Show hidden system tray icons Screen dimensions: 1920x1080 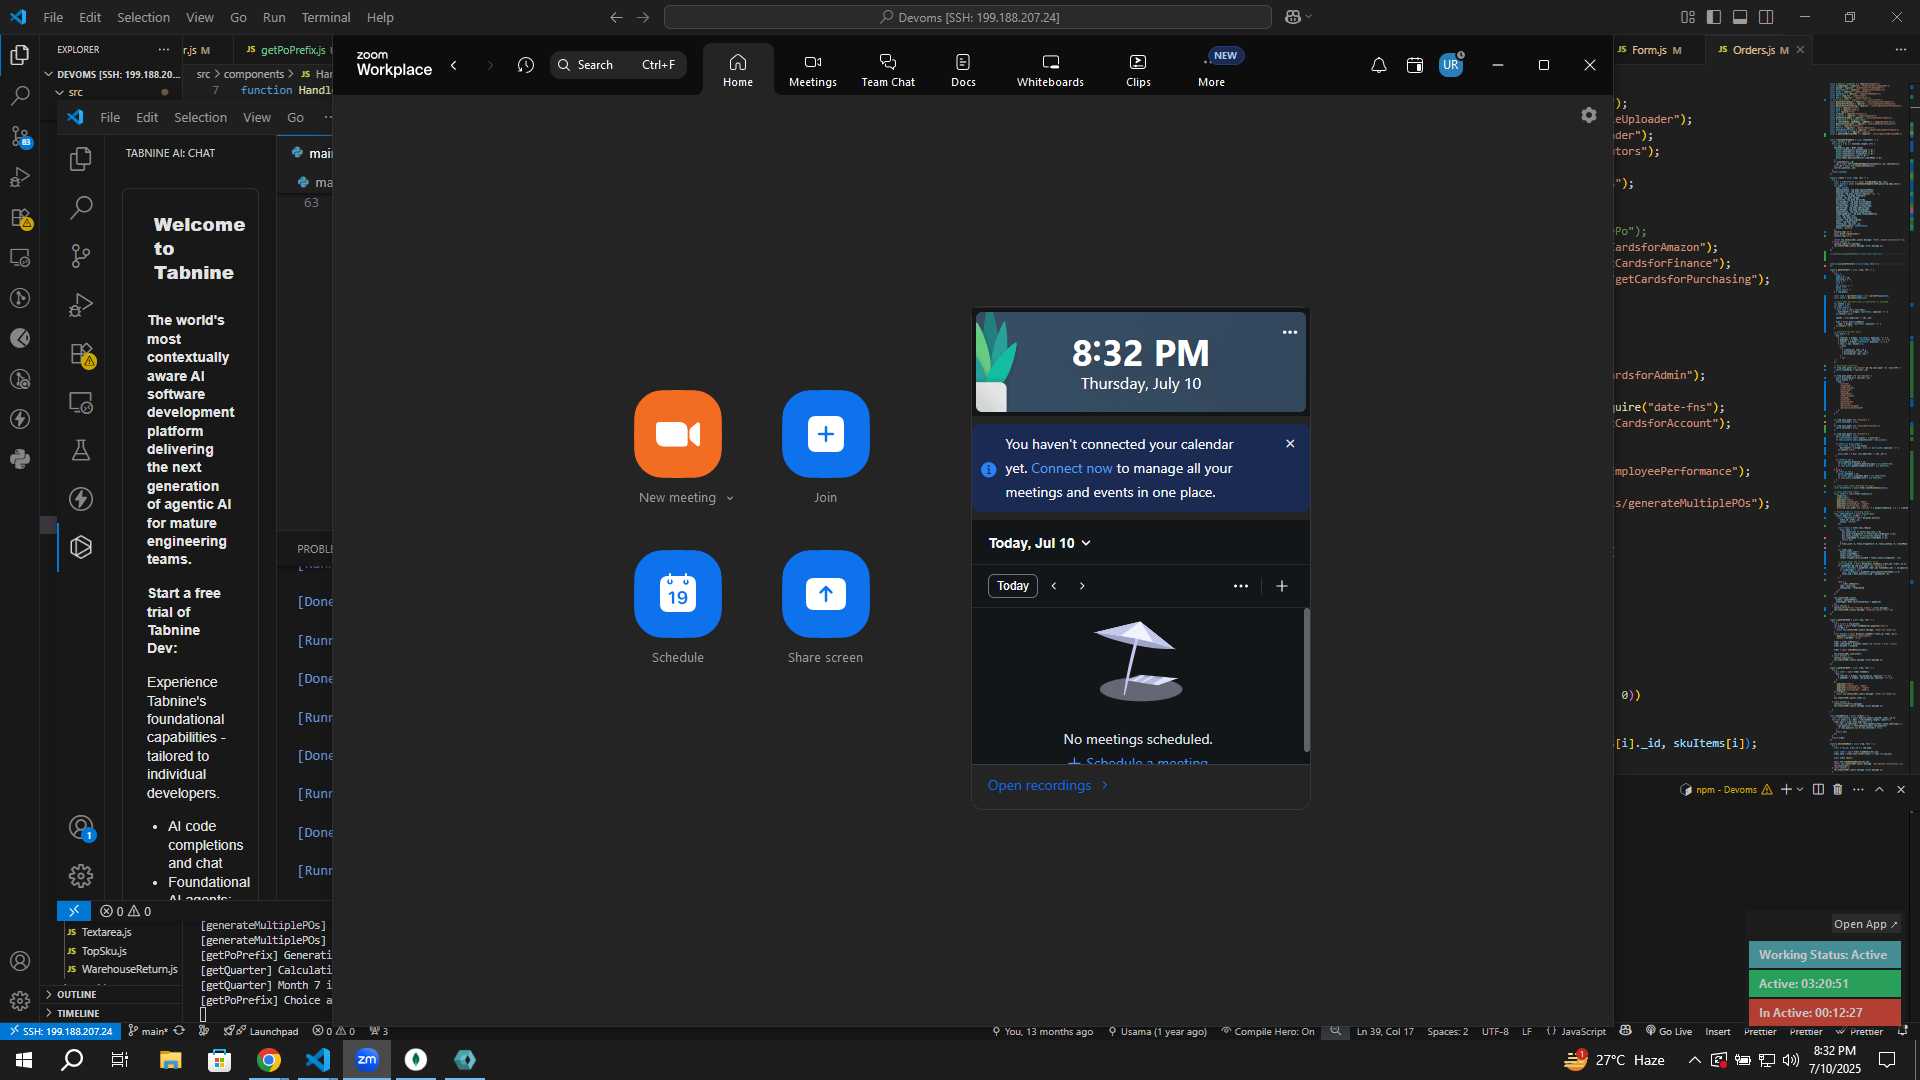click(1694, 1060)
